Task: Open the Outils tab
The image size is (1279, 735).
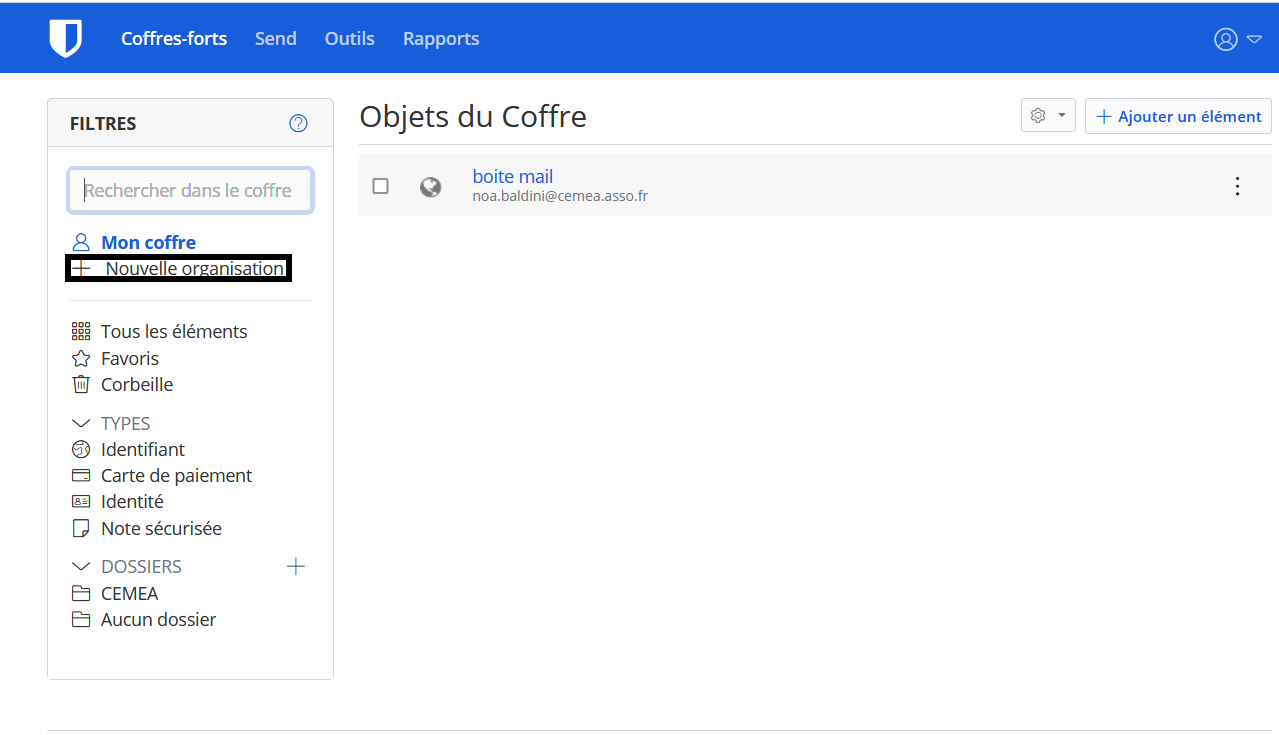Action: (349, 39)
